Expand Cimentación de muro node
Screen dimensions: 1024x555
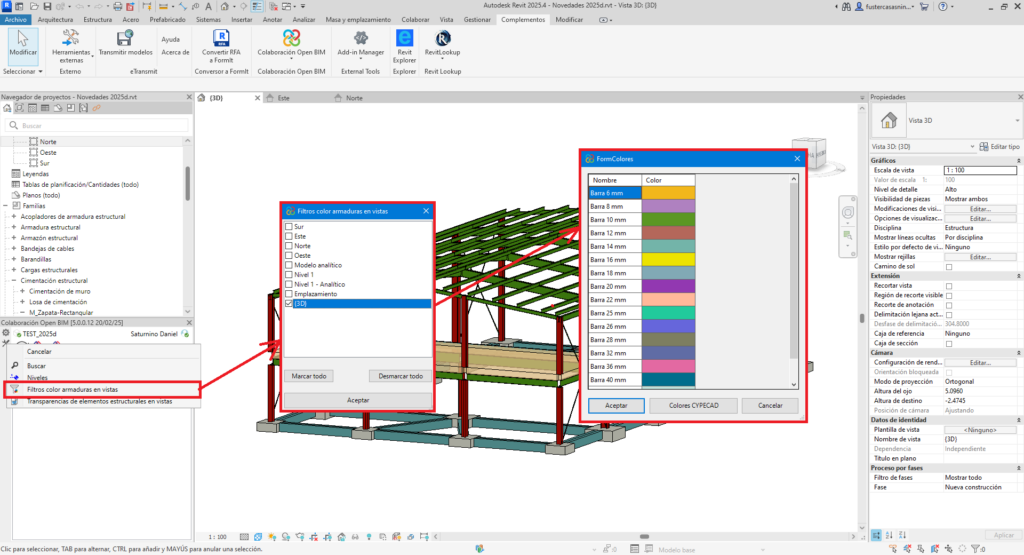pos(22,291)
